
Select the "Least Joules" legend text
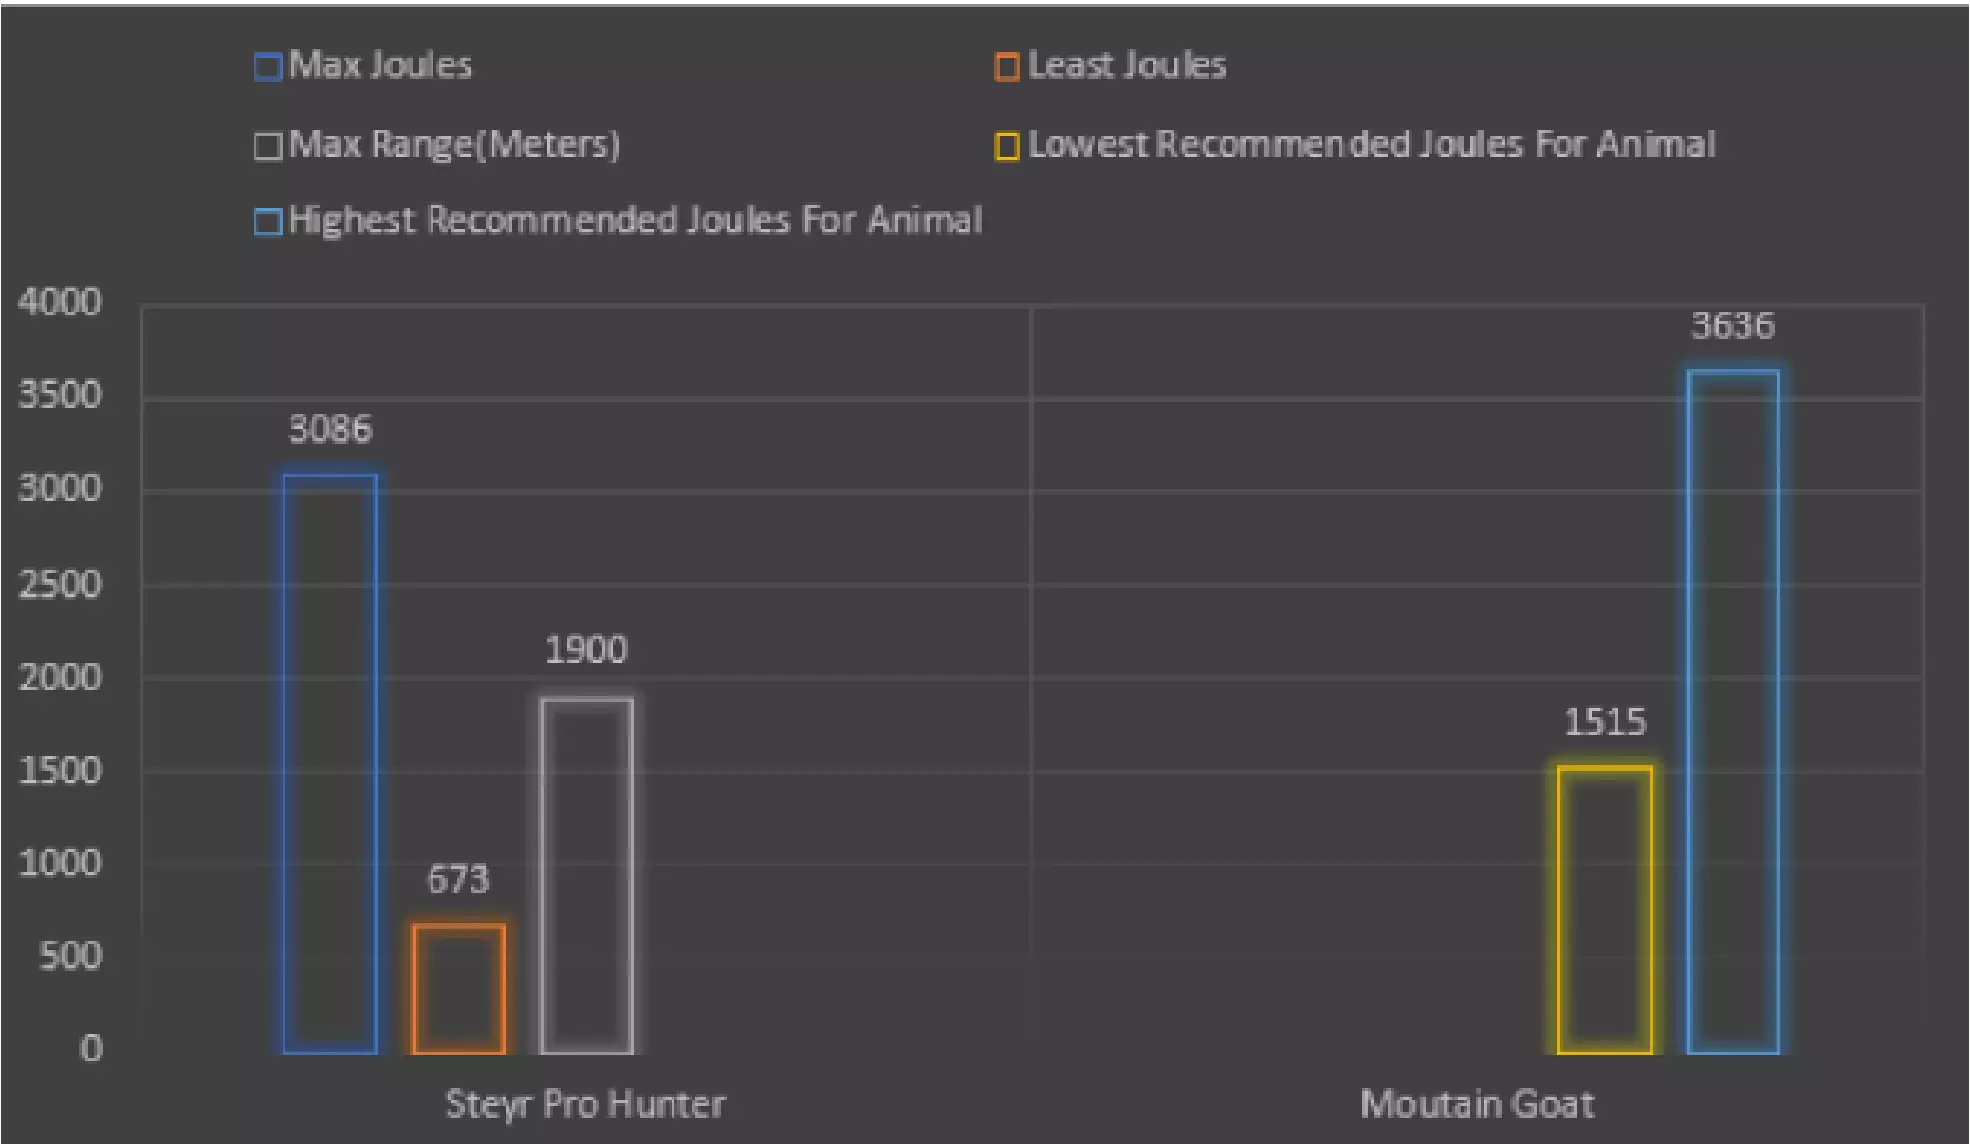coord(1127,66)
